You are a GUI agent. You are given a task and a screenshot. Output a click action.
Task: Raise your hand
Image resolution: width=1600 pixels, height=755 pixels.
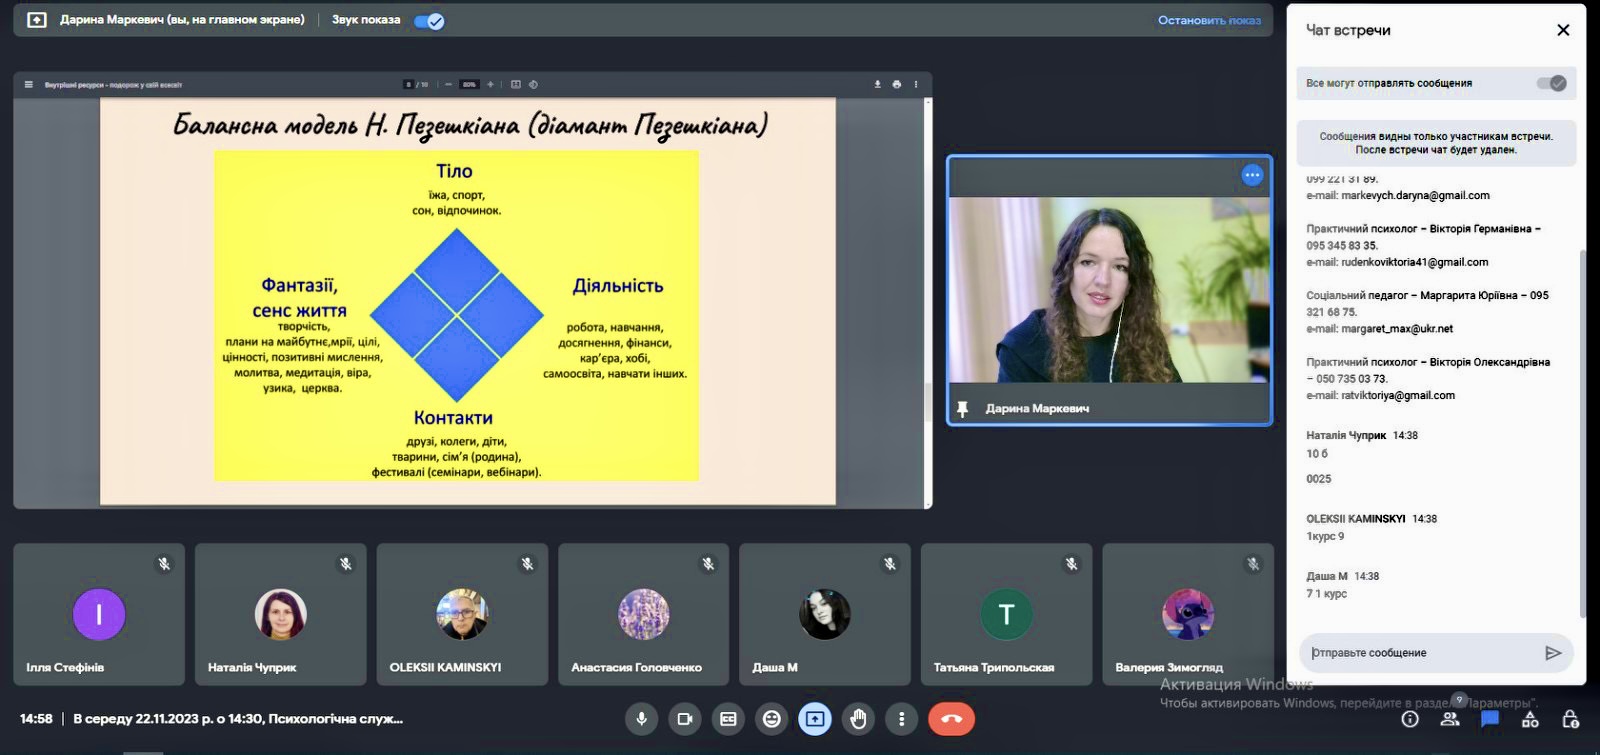(858, 719)
